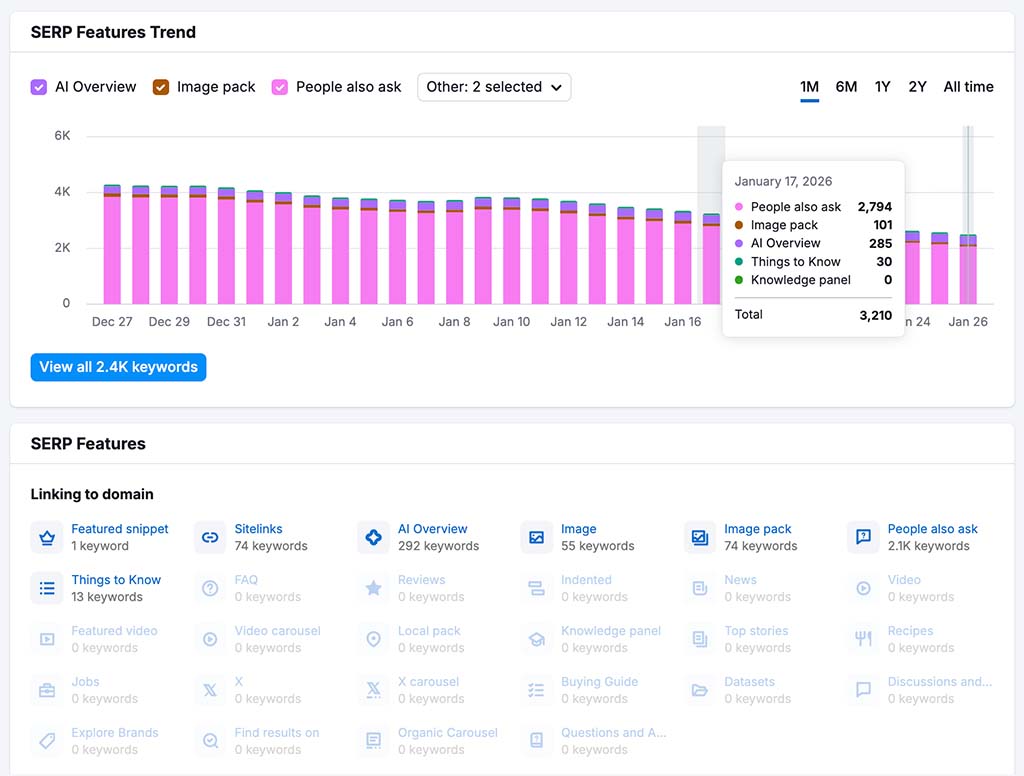1024x776 pixels.
Task: Select the All time view
Action: click(968, 87)
